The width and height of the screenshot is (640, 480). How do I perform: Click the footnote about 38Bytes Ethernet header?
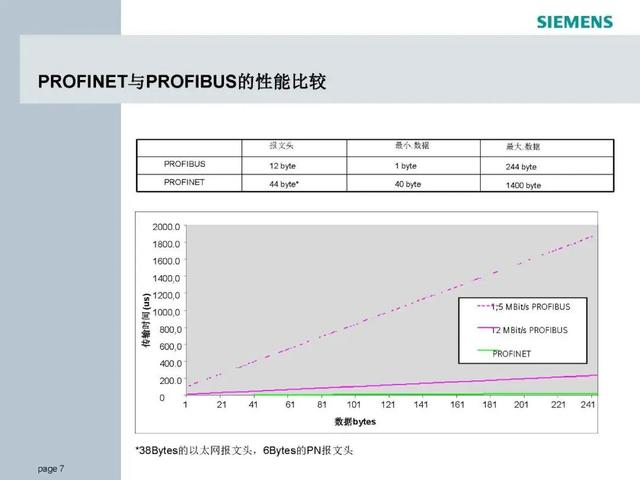(244, 451)
